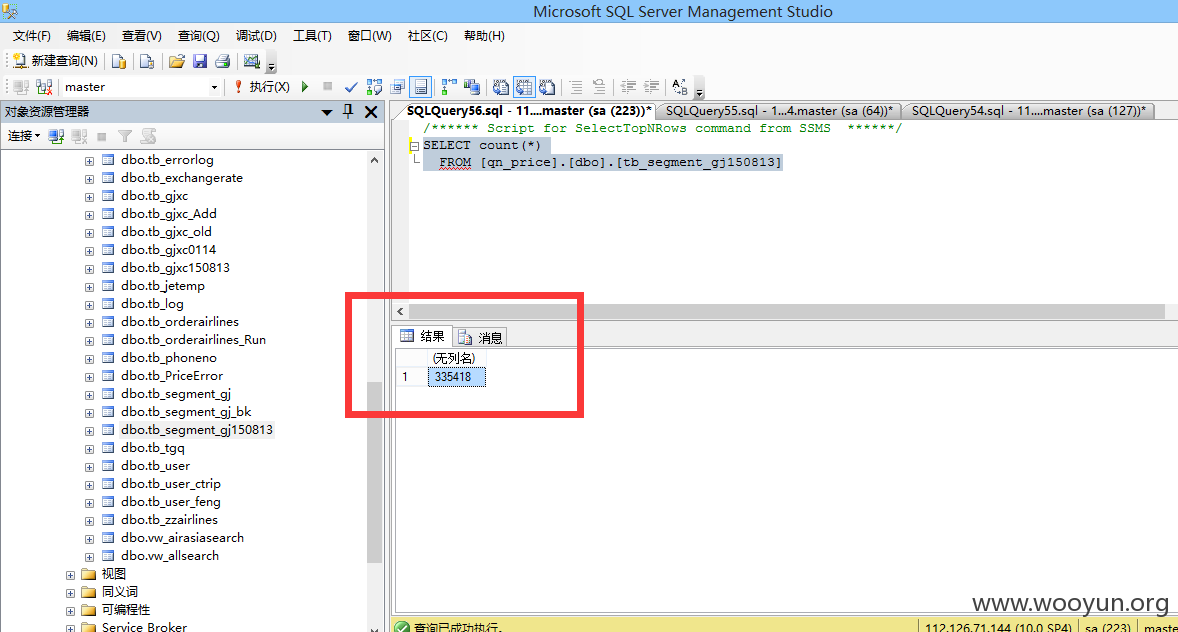The image size is (1178, 632).
Task: Open the Community (社区) menu
Action: tap(427, 36)
